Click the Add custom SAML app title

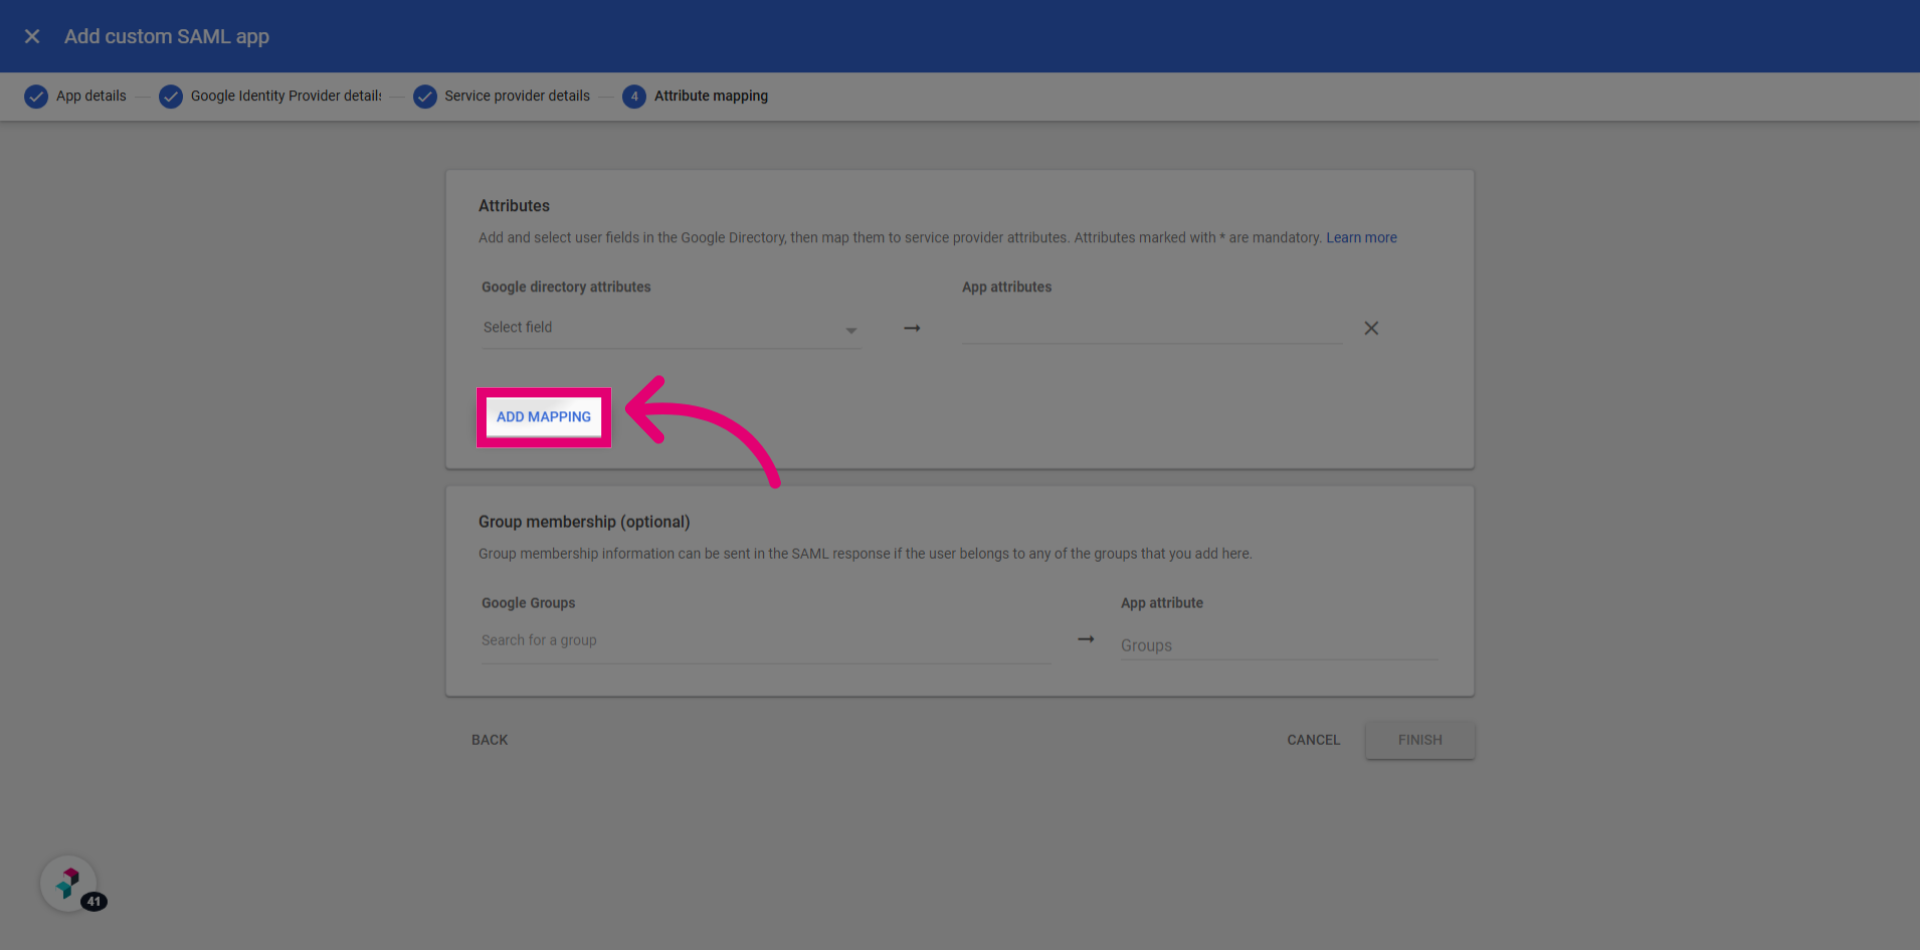[167, 37]
